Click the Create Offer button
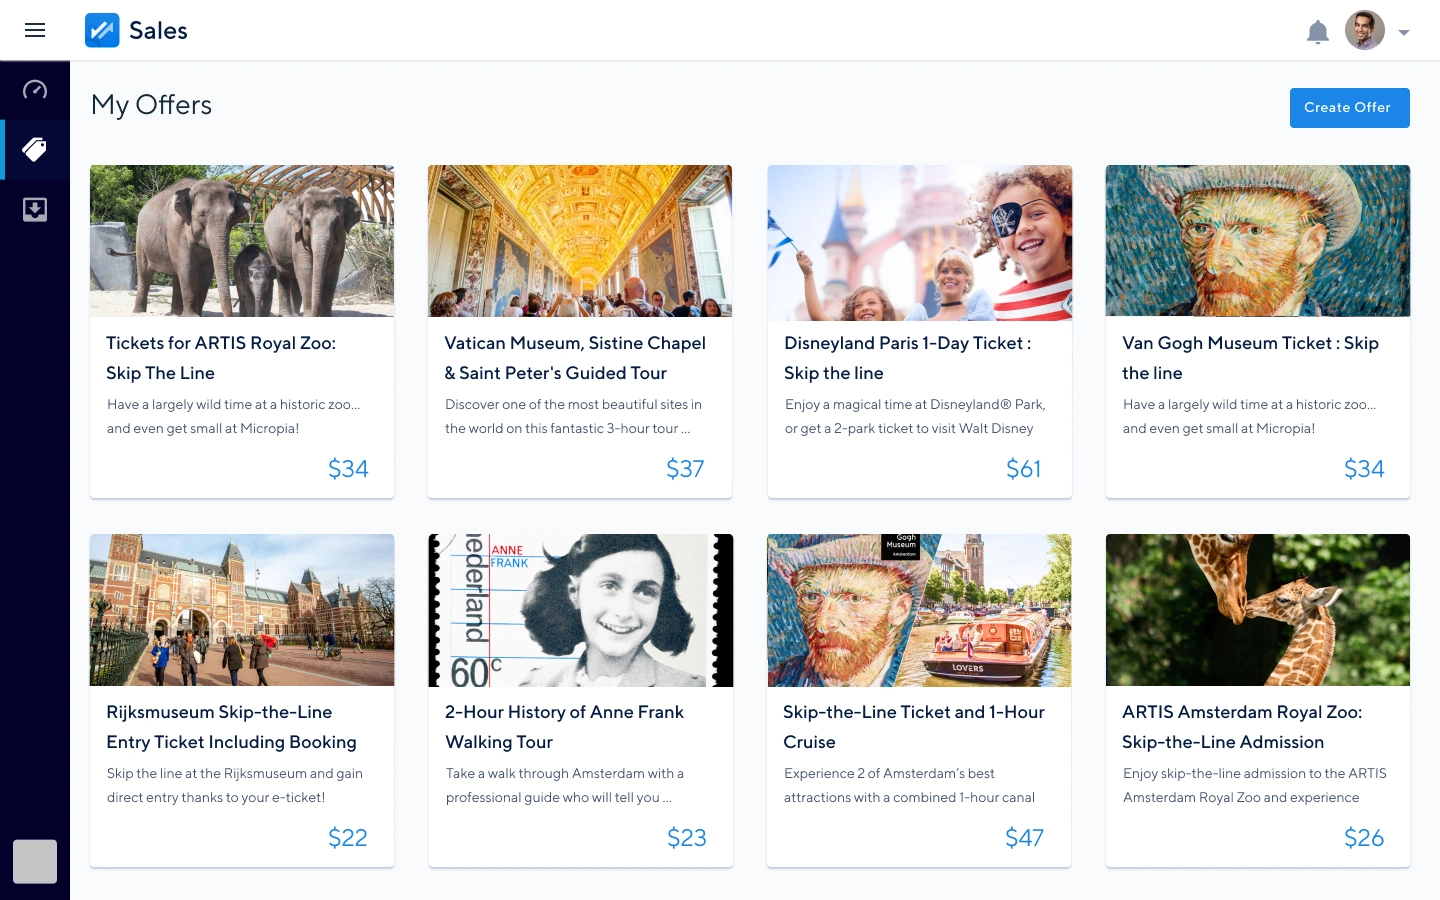Screen dimensions: 1440x900 (1349, 108)
